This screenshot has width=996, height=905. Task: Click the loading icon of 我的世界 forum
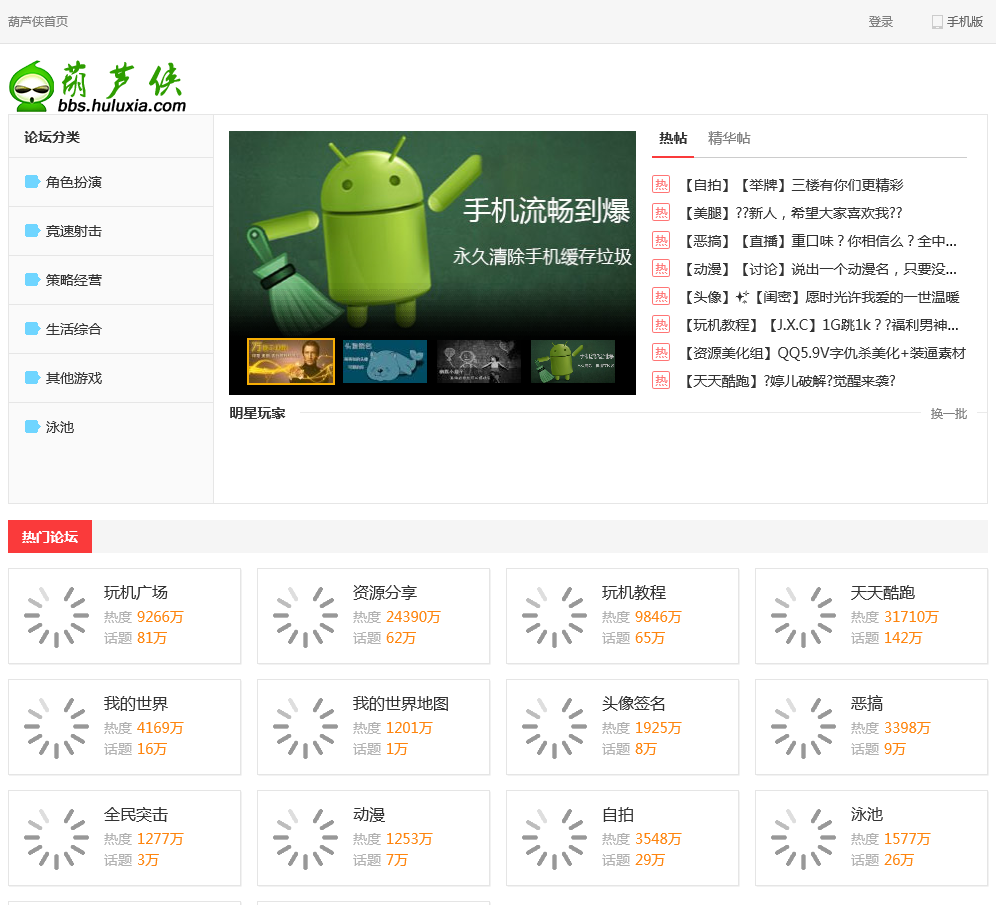pos(57,727)
